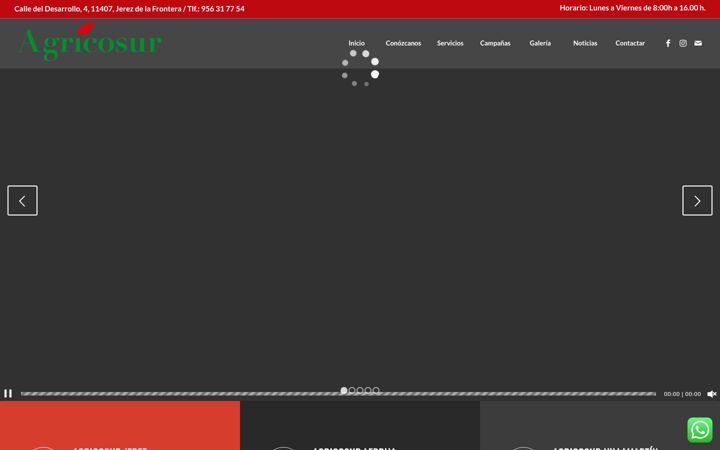
Task: Open the Campañas menu item
Action: click(x=495, y=43)
